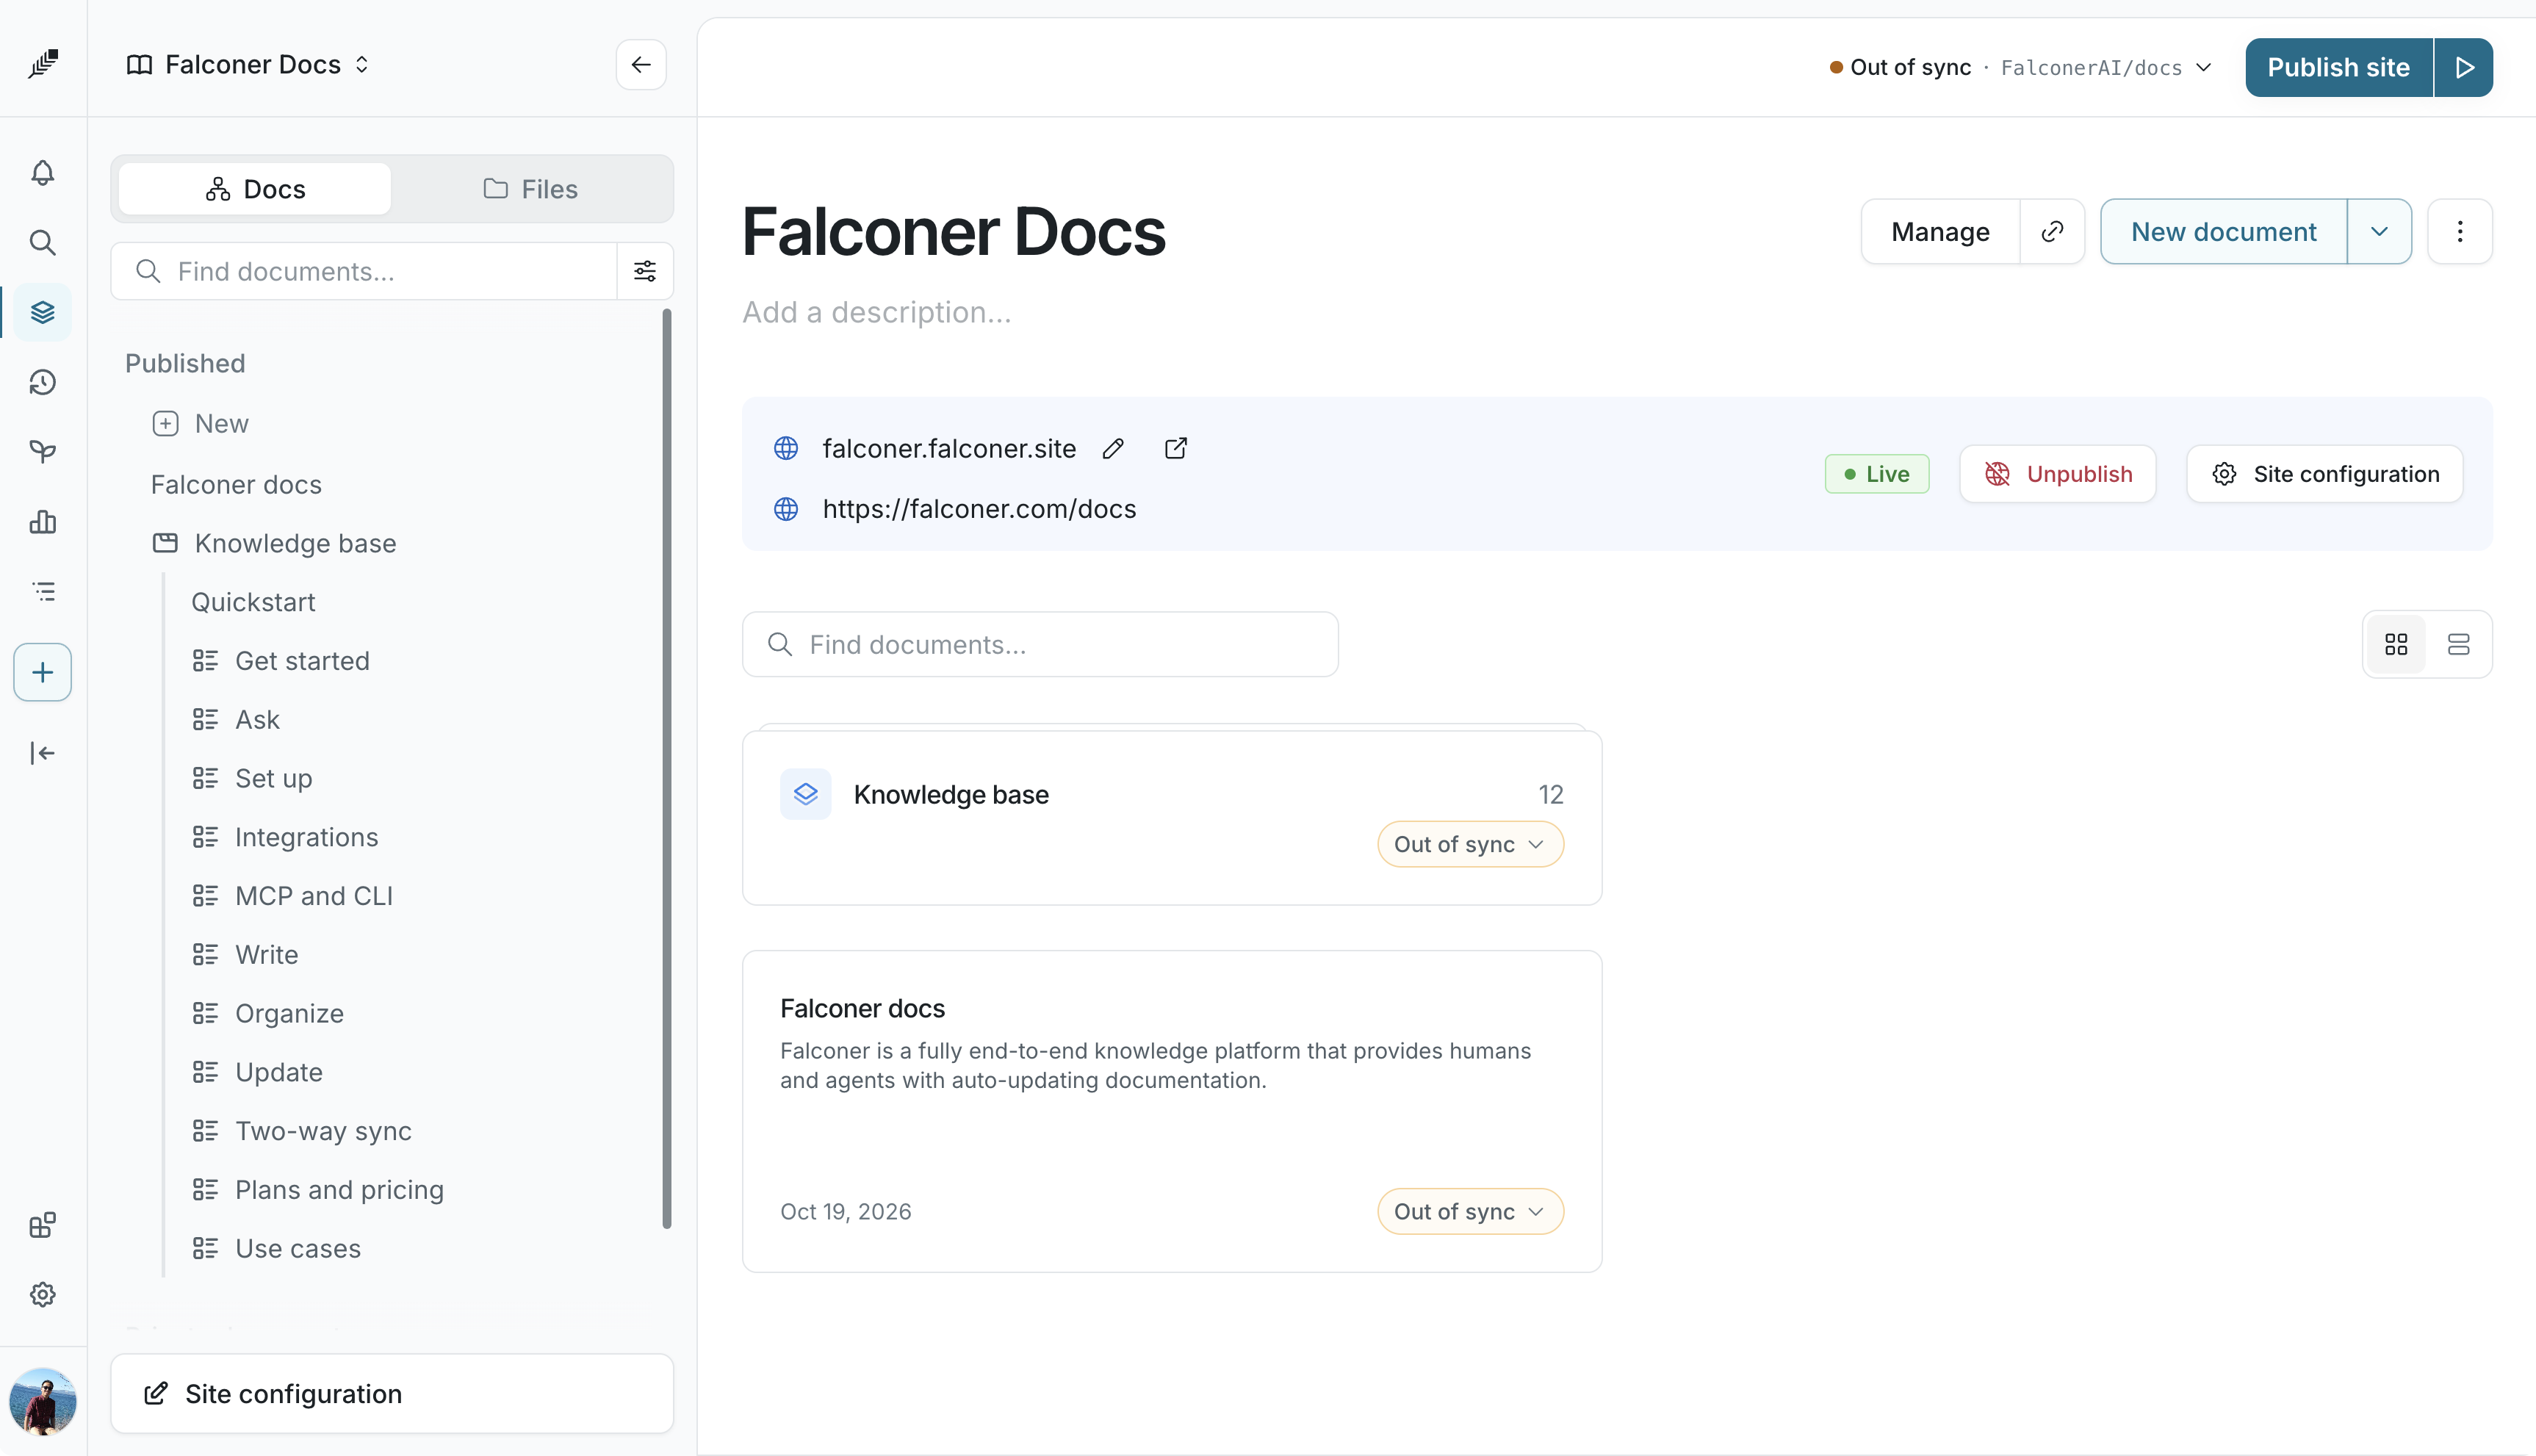Viewport: 2536px width, 1456px height.
Task: Select Quickstart section in tree
Action: (x=253, y=602)
